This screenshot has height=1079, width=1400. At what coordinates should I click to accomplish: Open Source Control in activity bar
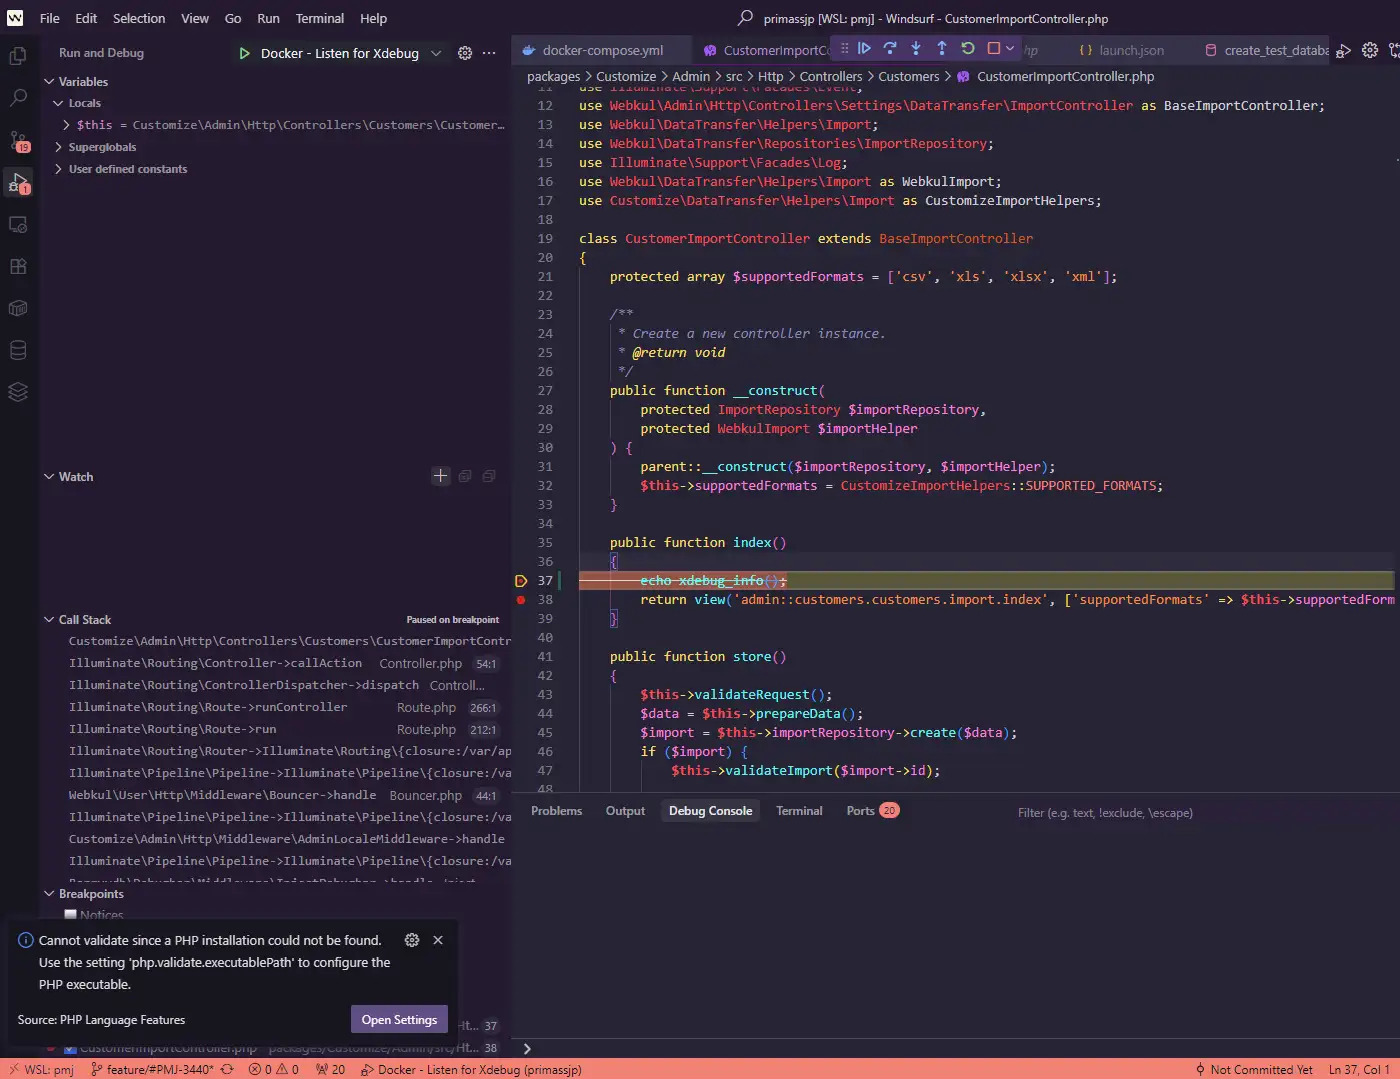(18, 141)
